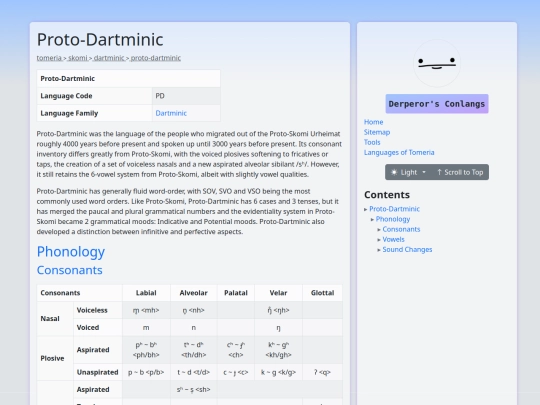Select the <mh> labial nasal cell
Screen dimensions: 540x405
coord(146,310)
